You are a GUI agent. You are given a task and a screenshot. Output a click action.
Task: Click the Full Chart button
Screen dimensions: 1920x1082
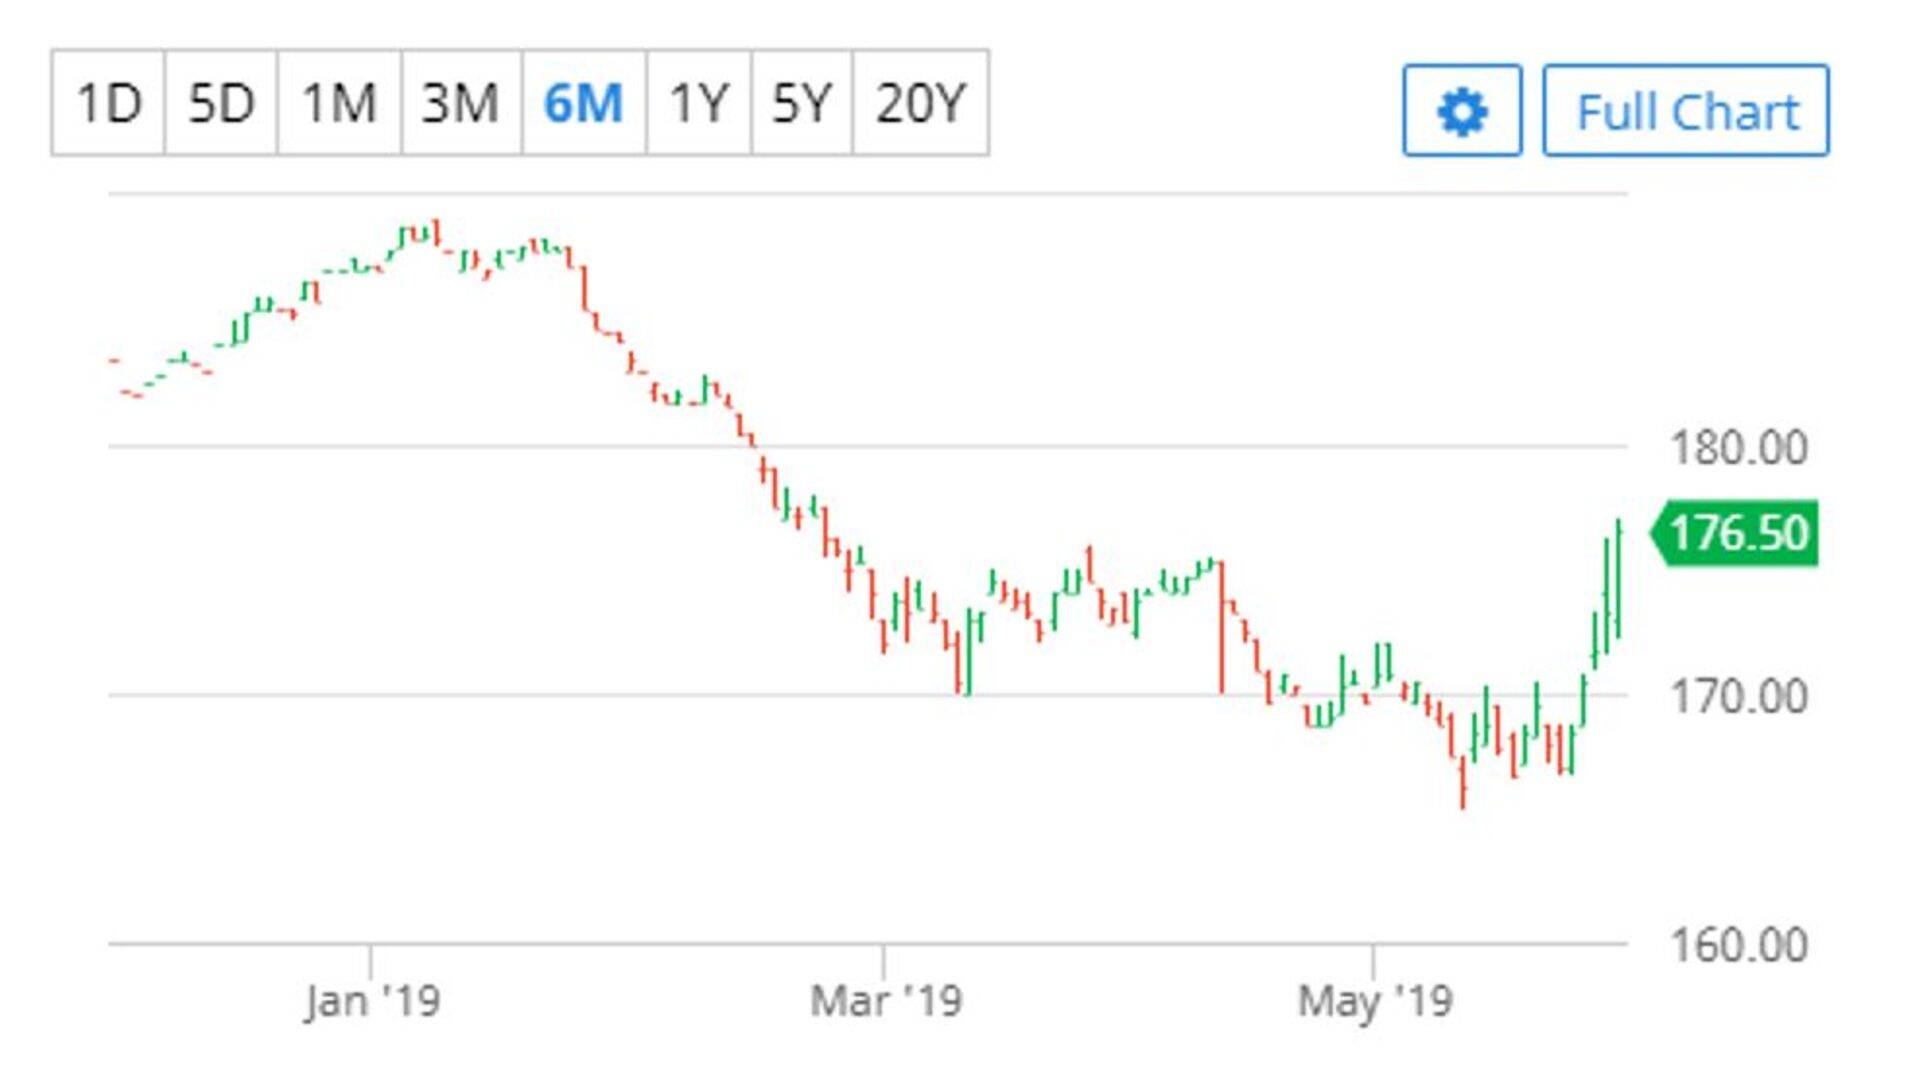coord(1686,111)
